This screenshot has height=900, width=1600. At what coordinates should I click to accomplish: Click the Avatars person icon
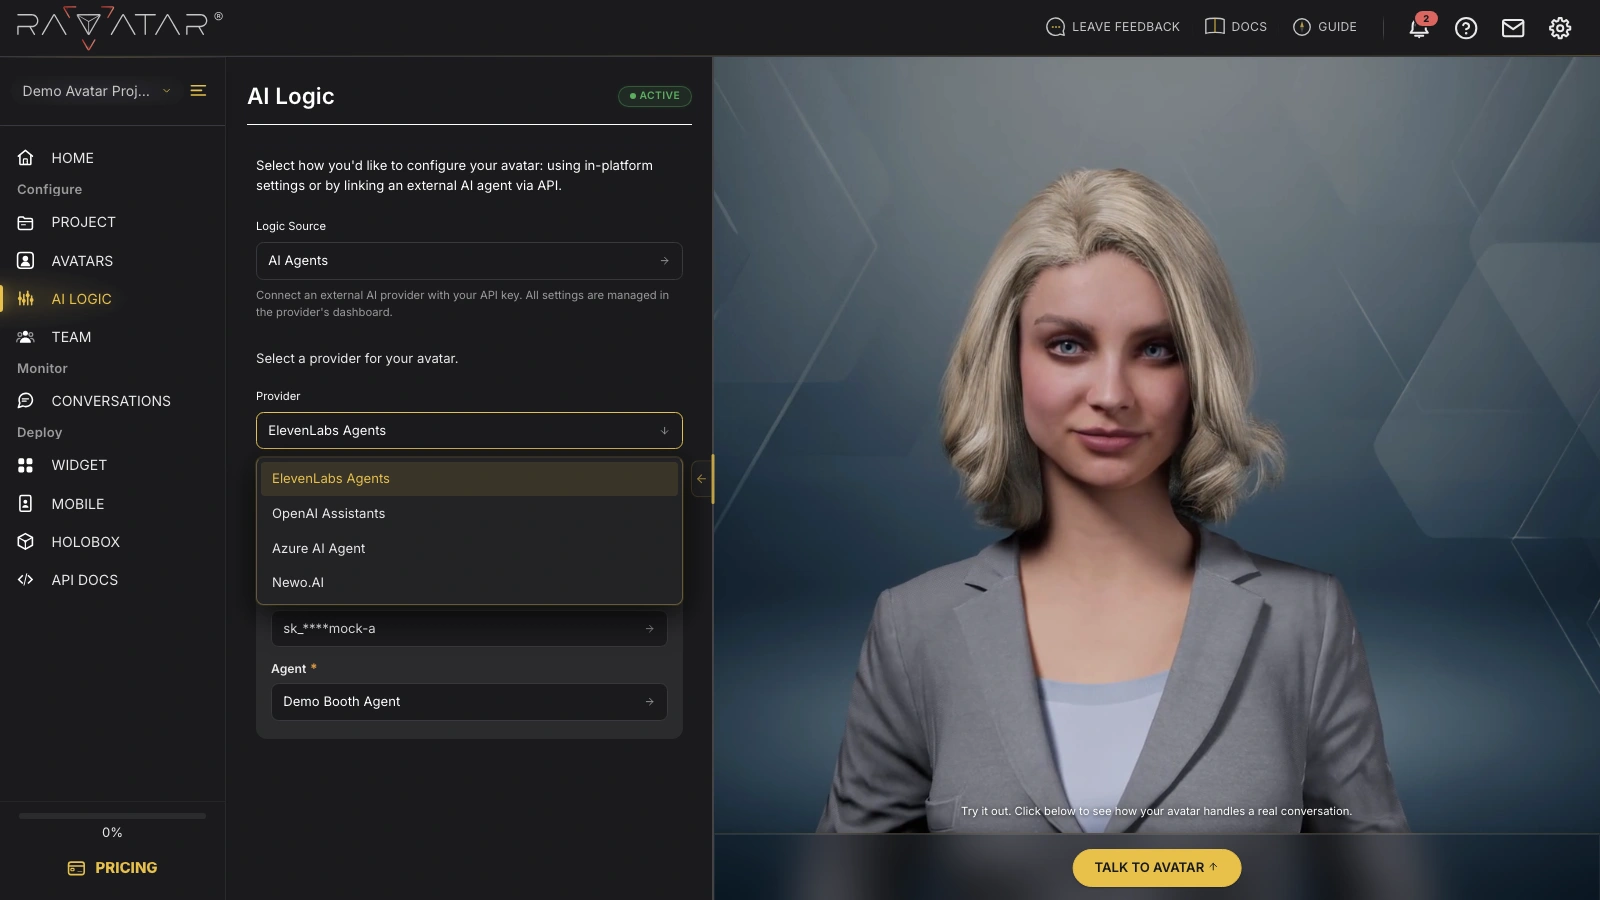pyautogui.click(x=26, y=261)
